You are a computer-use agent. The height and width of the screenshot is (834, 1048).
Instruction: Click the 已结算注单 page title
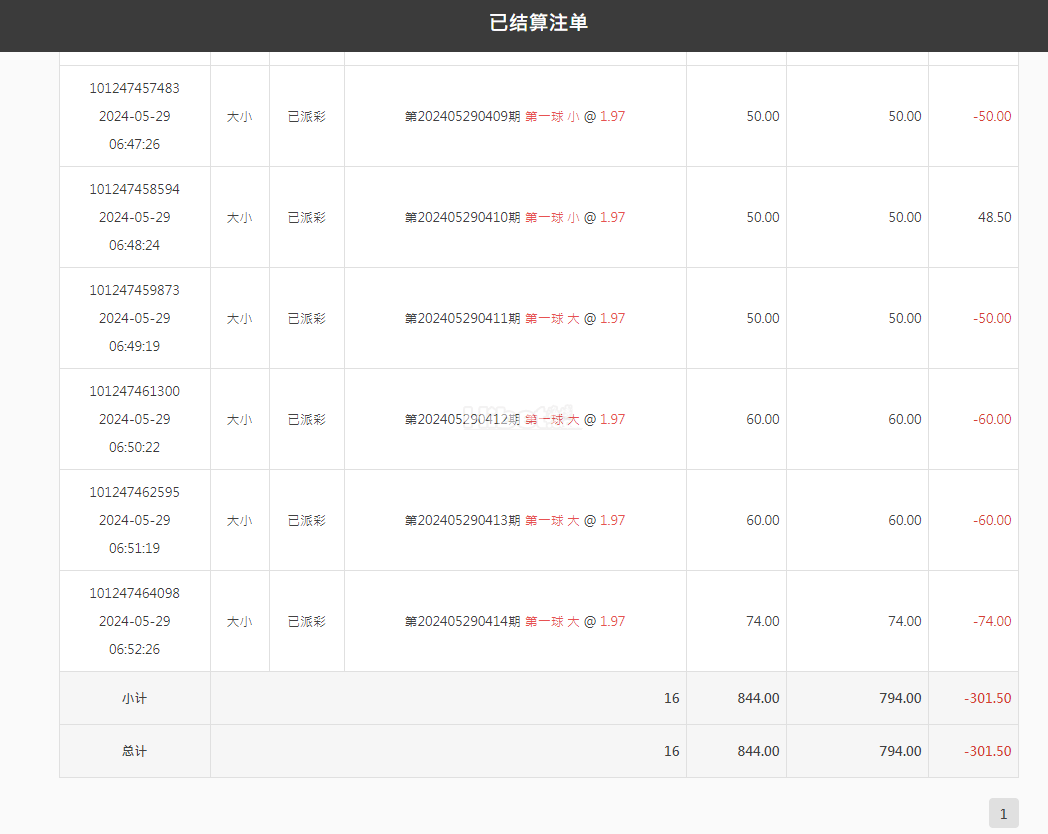[x=539, y=23]
